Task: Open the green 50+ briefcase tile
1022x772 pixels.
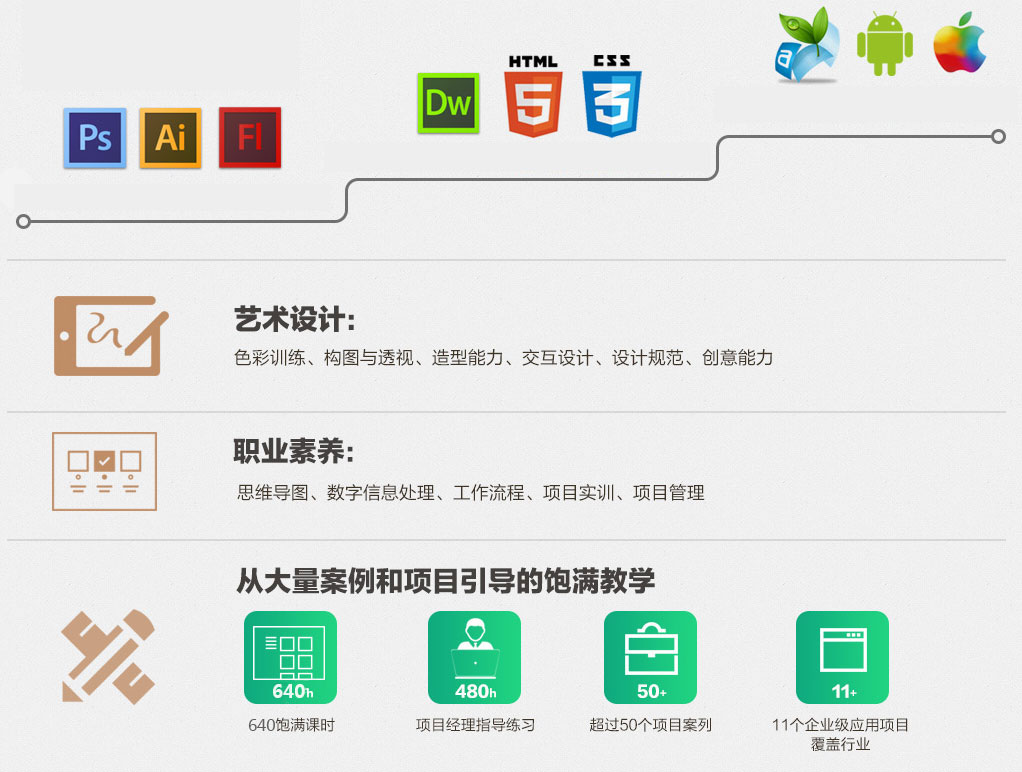Action: click(x=650, y=657)
